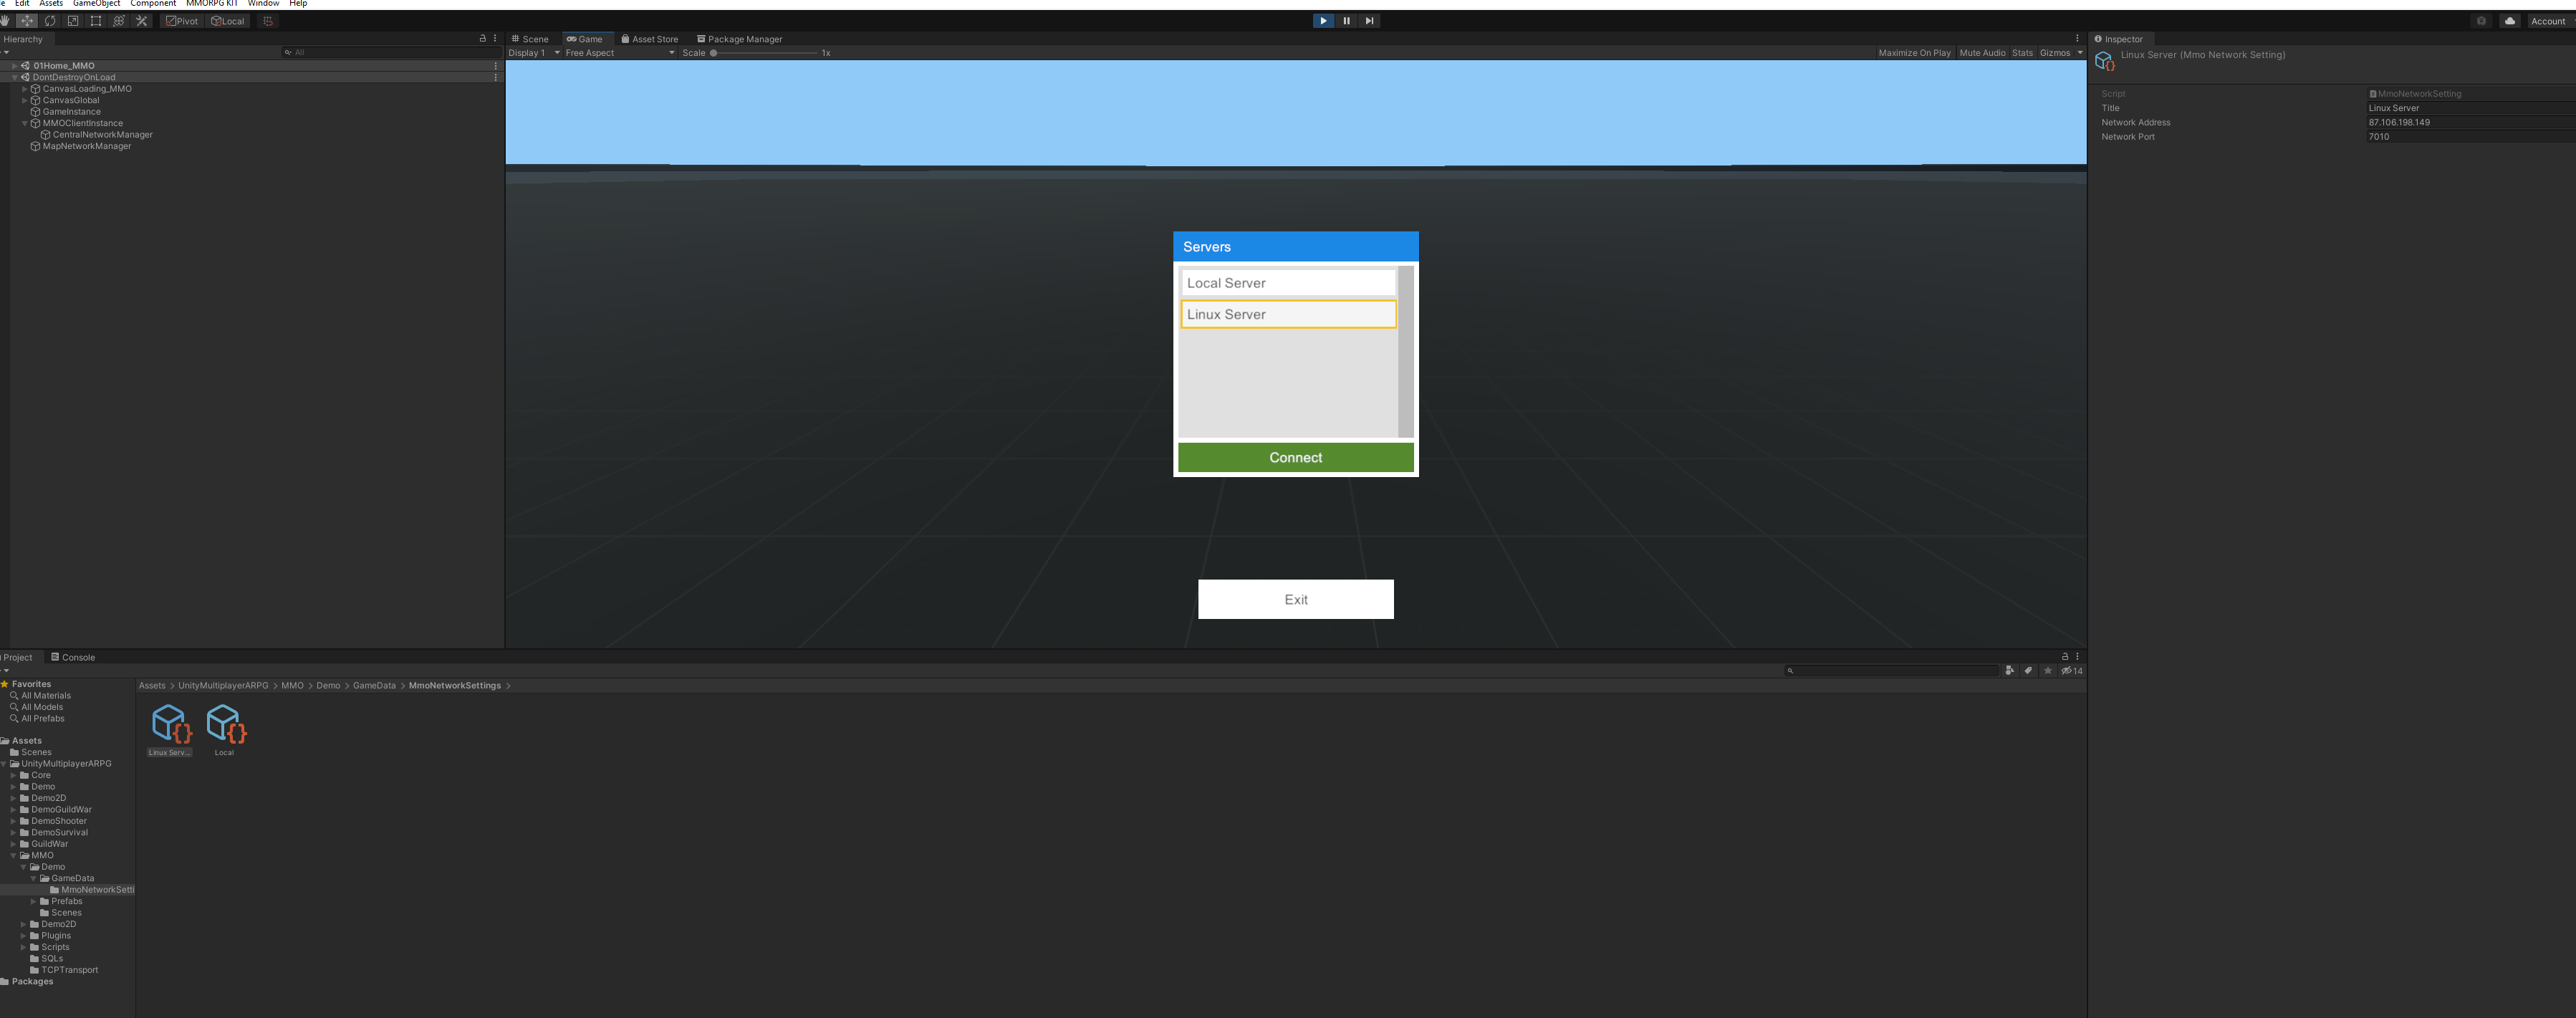Open the Custom Editor Tools icon
The width and height of the screenshot is (2576, 1018).
pos(141,20)
